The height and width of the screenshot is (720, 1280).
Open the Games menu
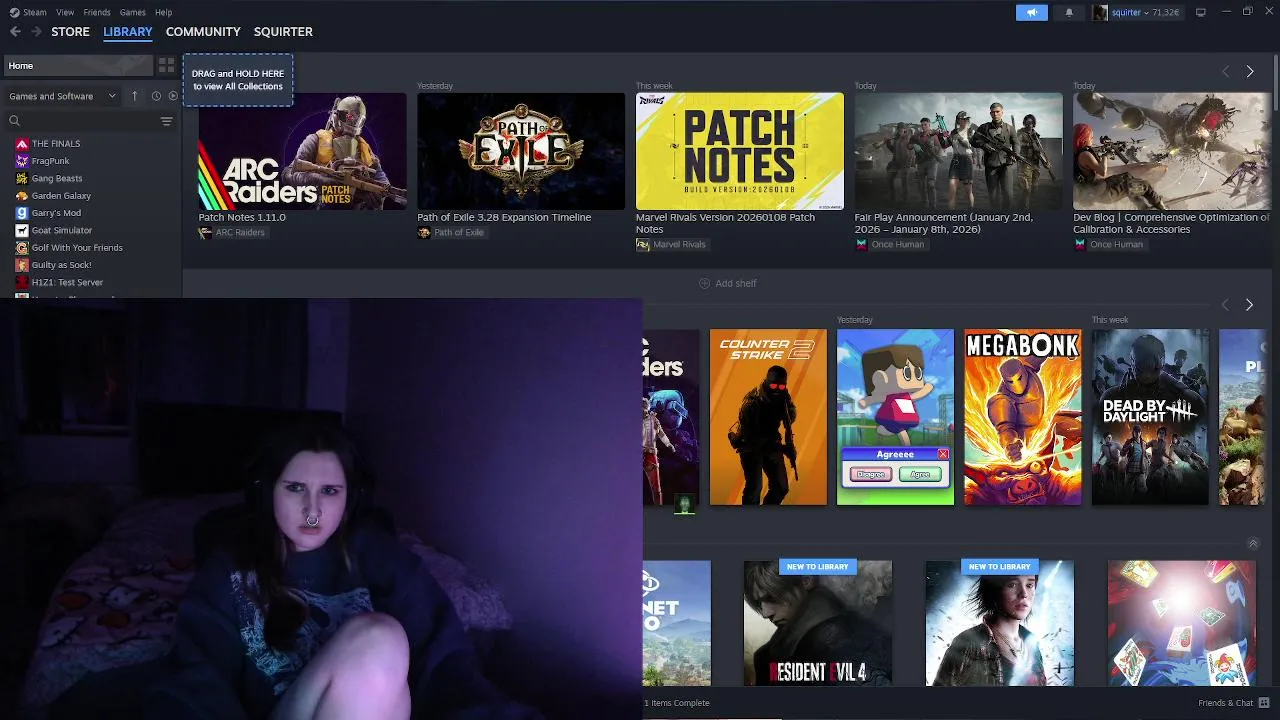click(x=133, y=12)
